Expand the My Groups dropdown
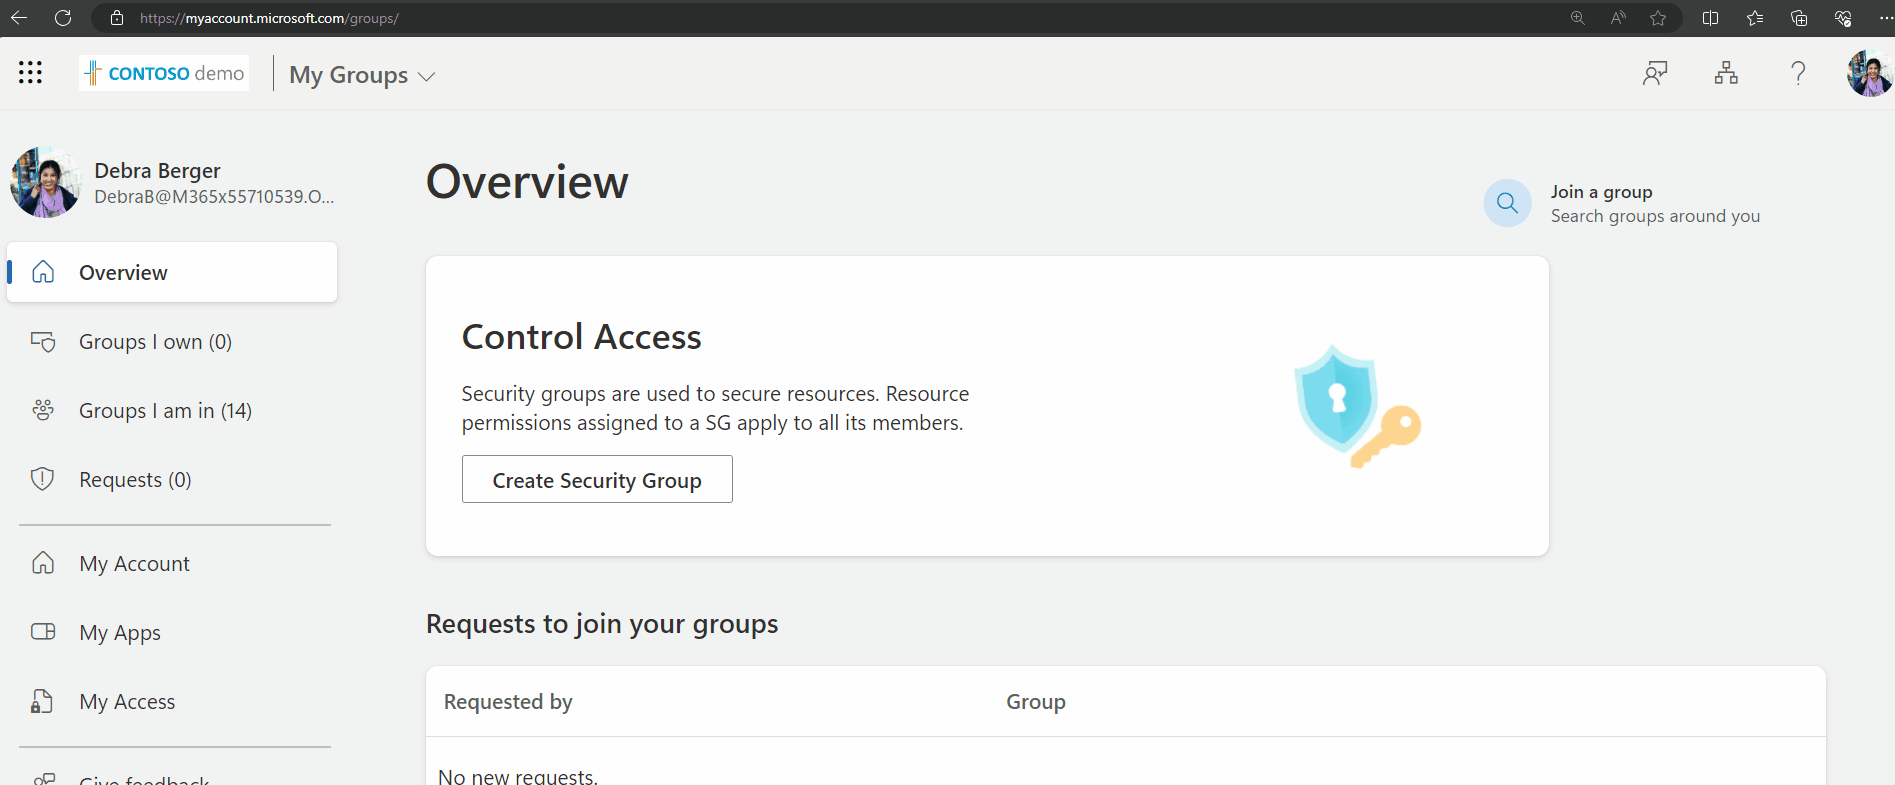Image resolution: width=1895 pixels, height=785 pixels. pos(362,75)
